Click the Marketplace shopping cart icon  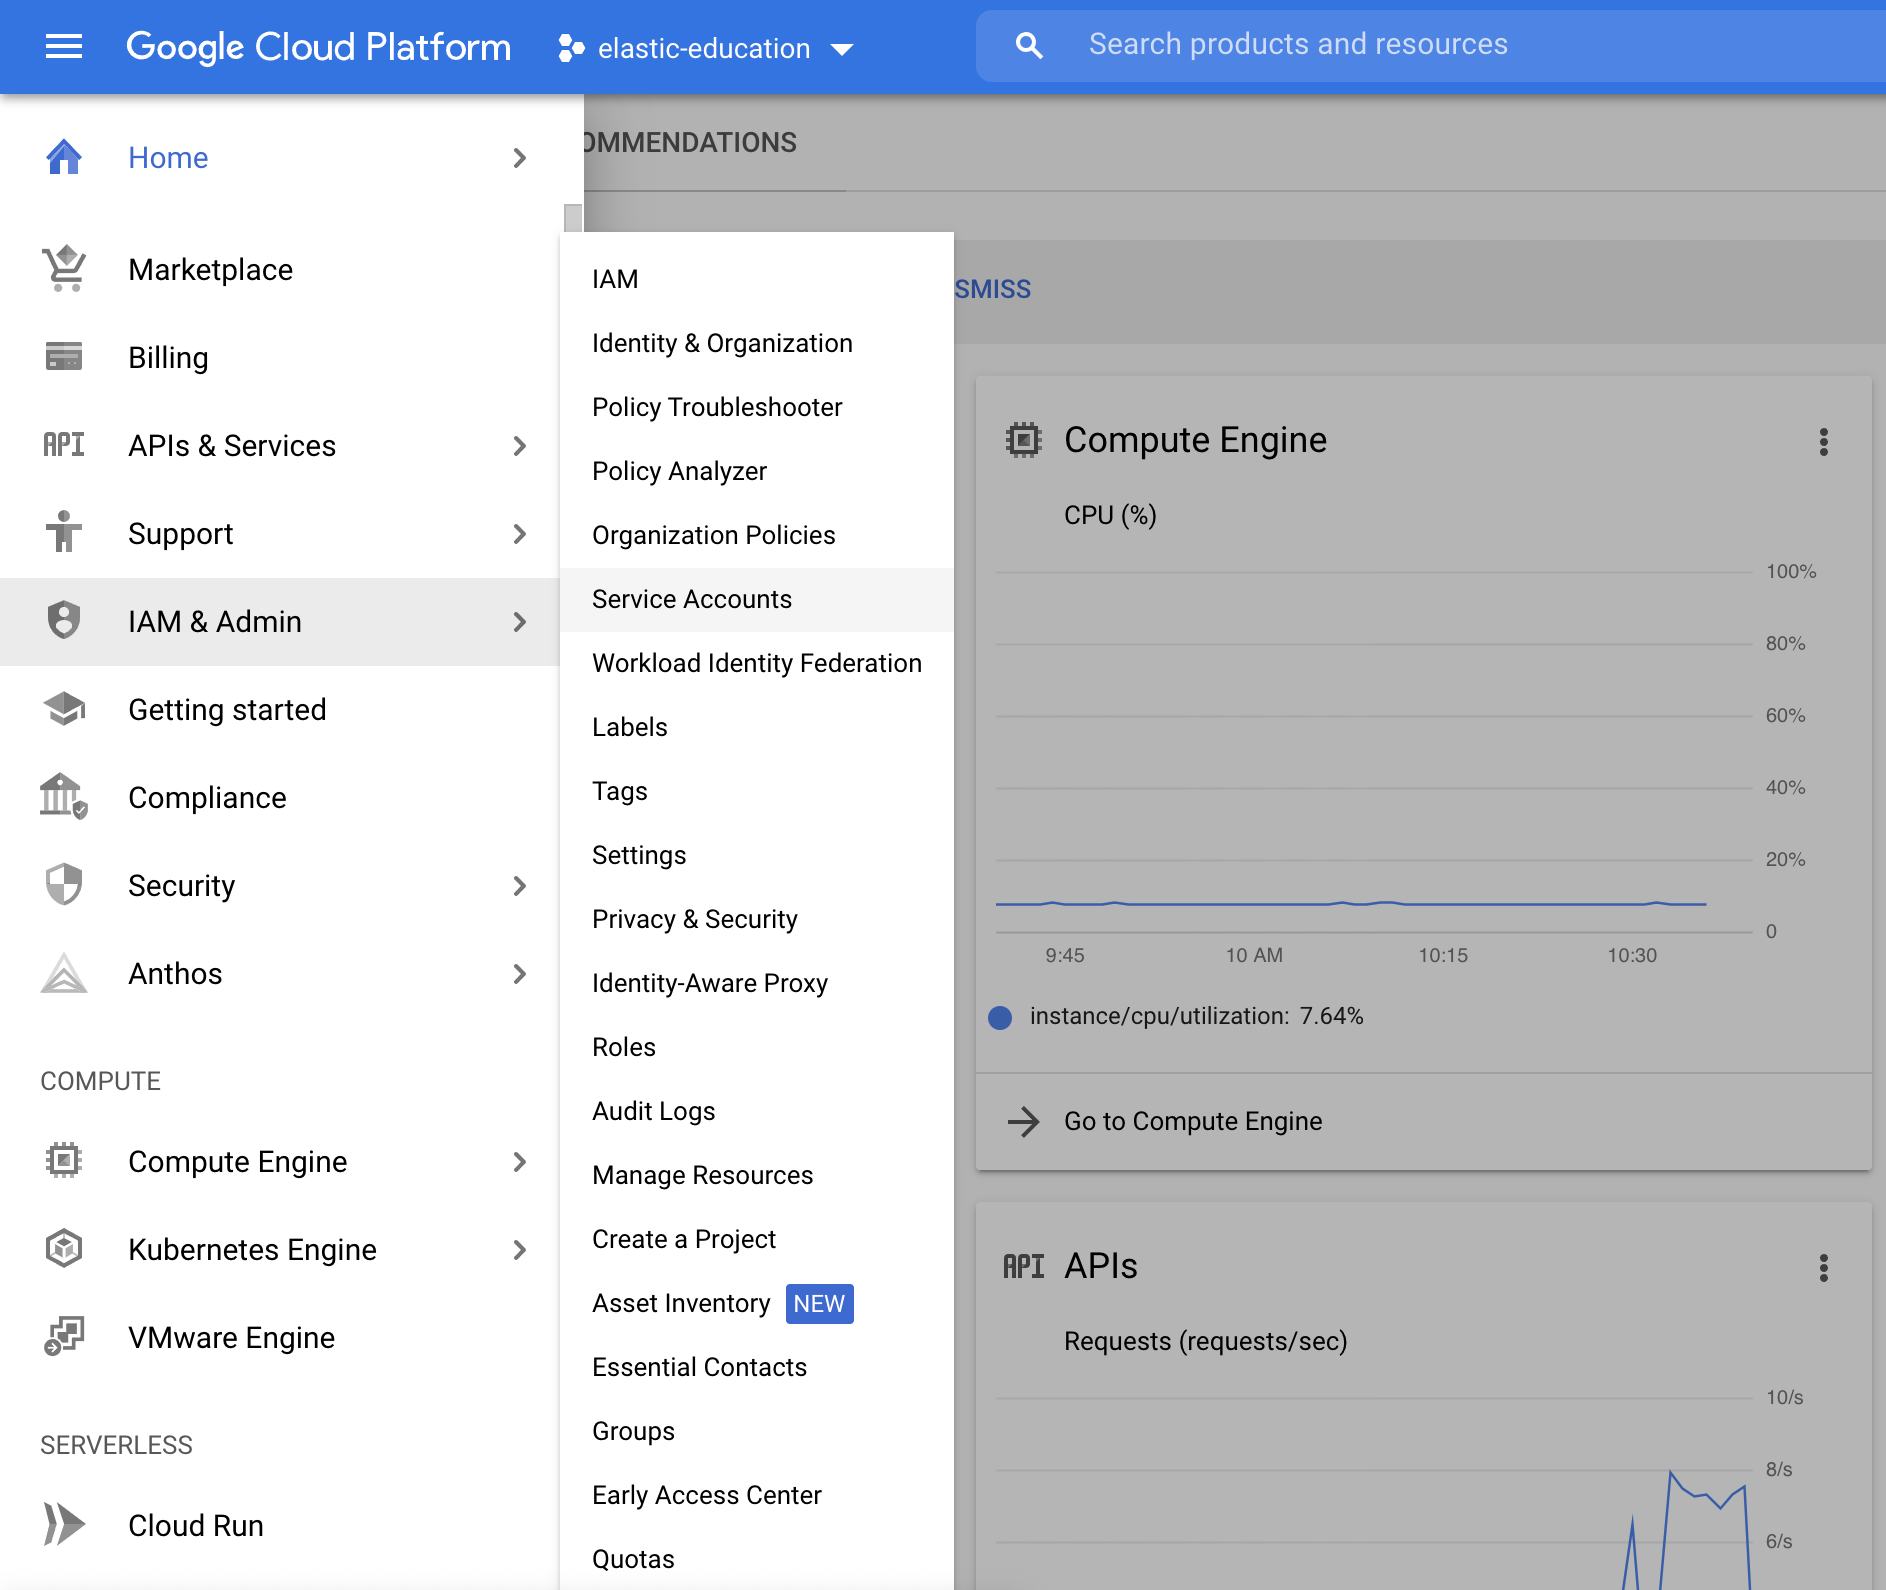pos(64,269)
